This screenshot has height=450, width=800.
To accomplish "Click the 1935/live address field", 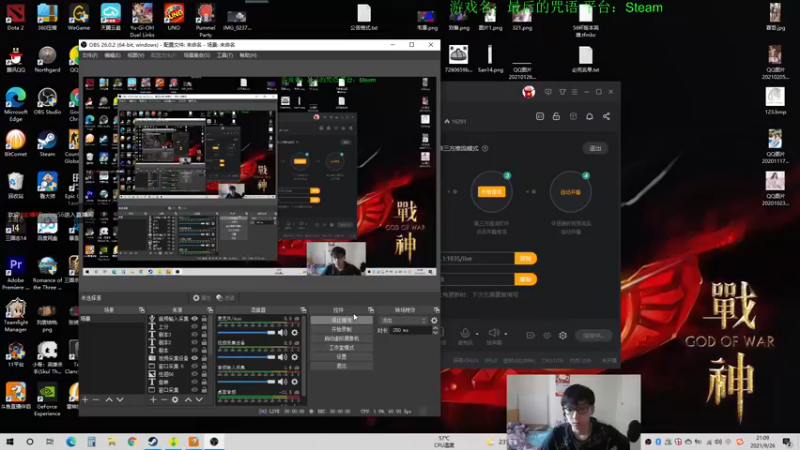I will [478, 259].
